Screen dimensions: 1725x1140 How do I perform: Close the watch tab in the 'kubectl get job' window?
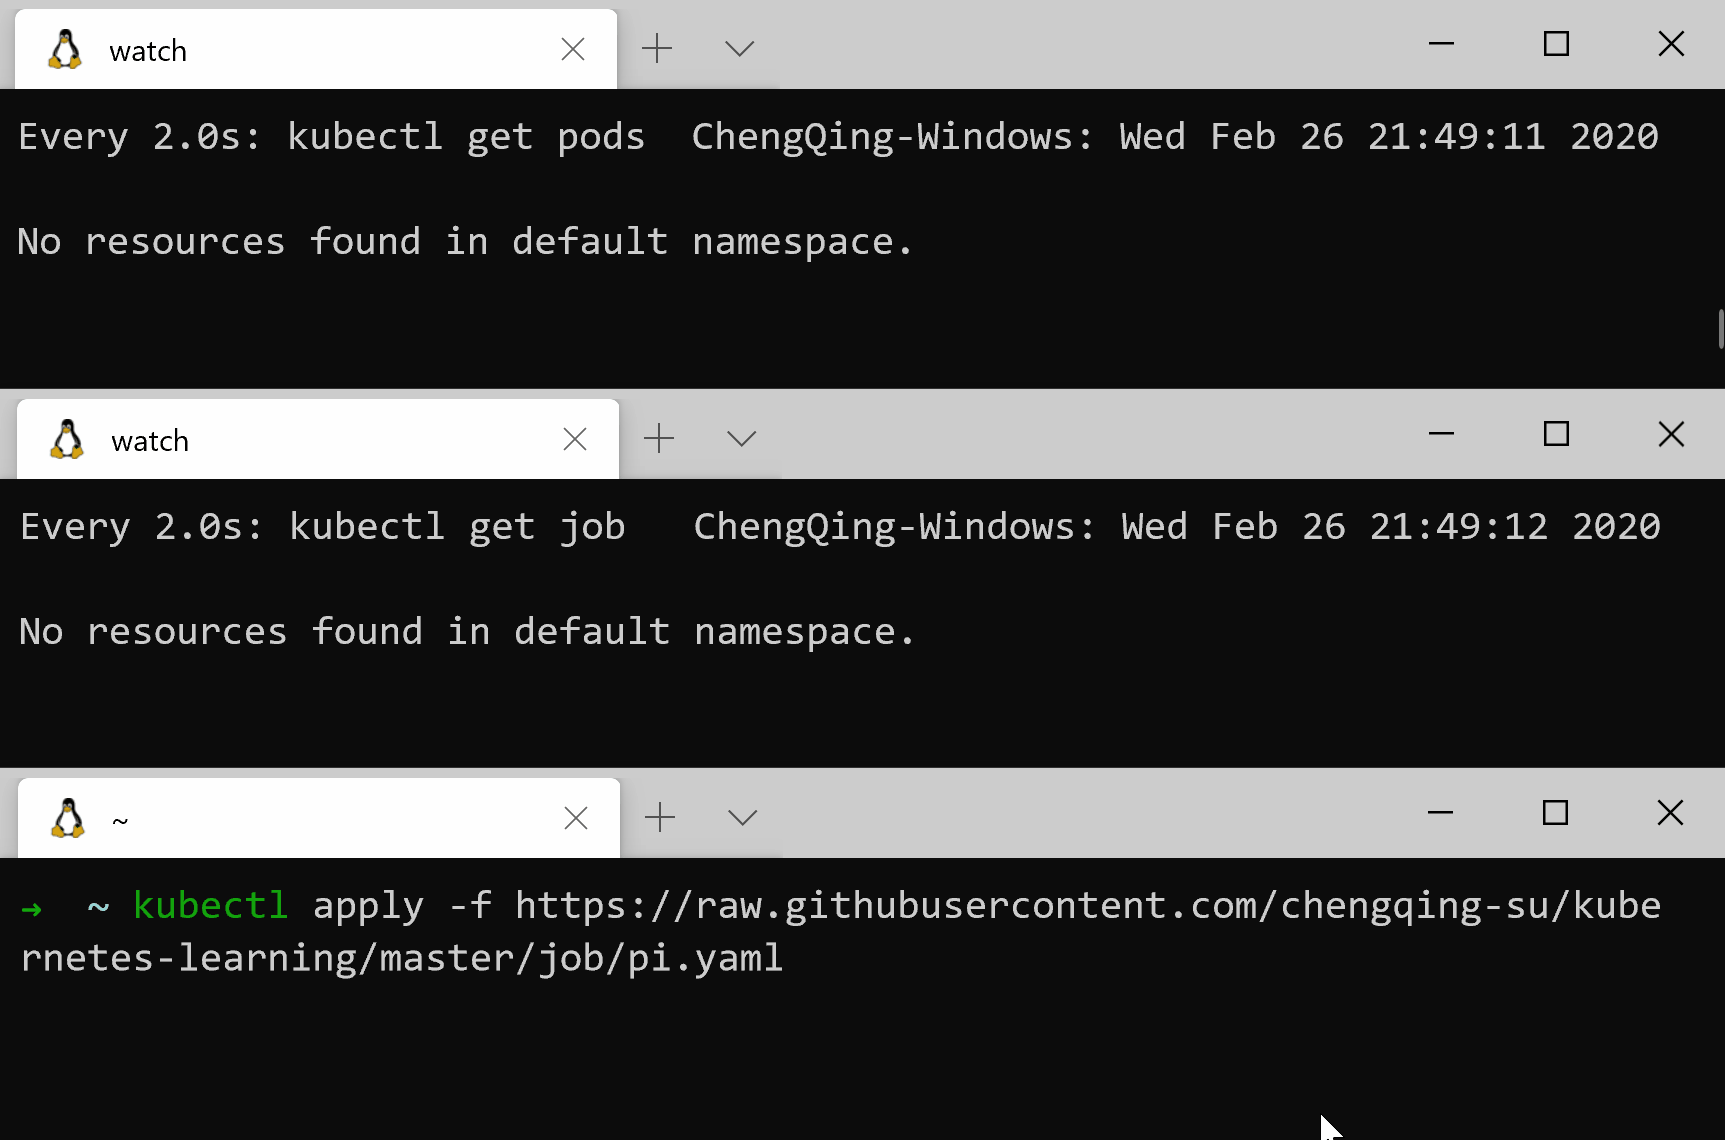click(575, 439)
